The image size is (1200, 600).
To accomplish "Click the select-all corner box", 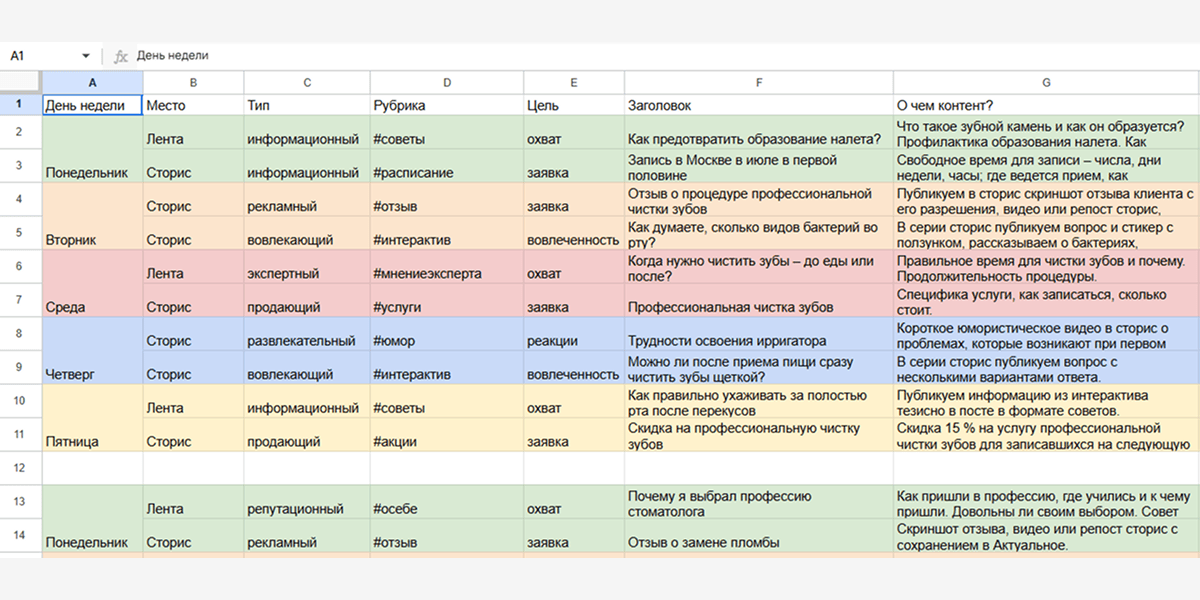I will (x=20, y=83).
